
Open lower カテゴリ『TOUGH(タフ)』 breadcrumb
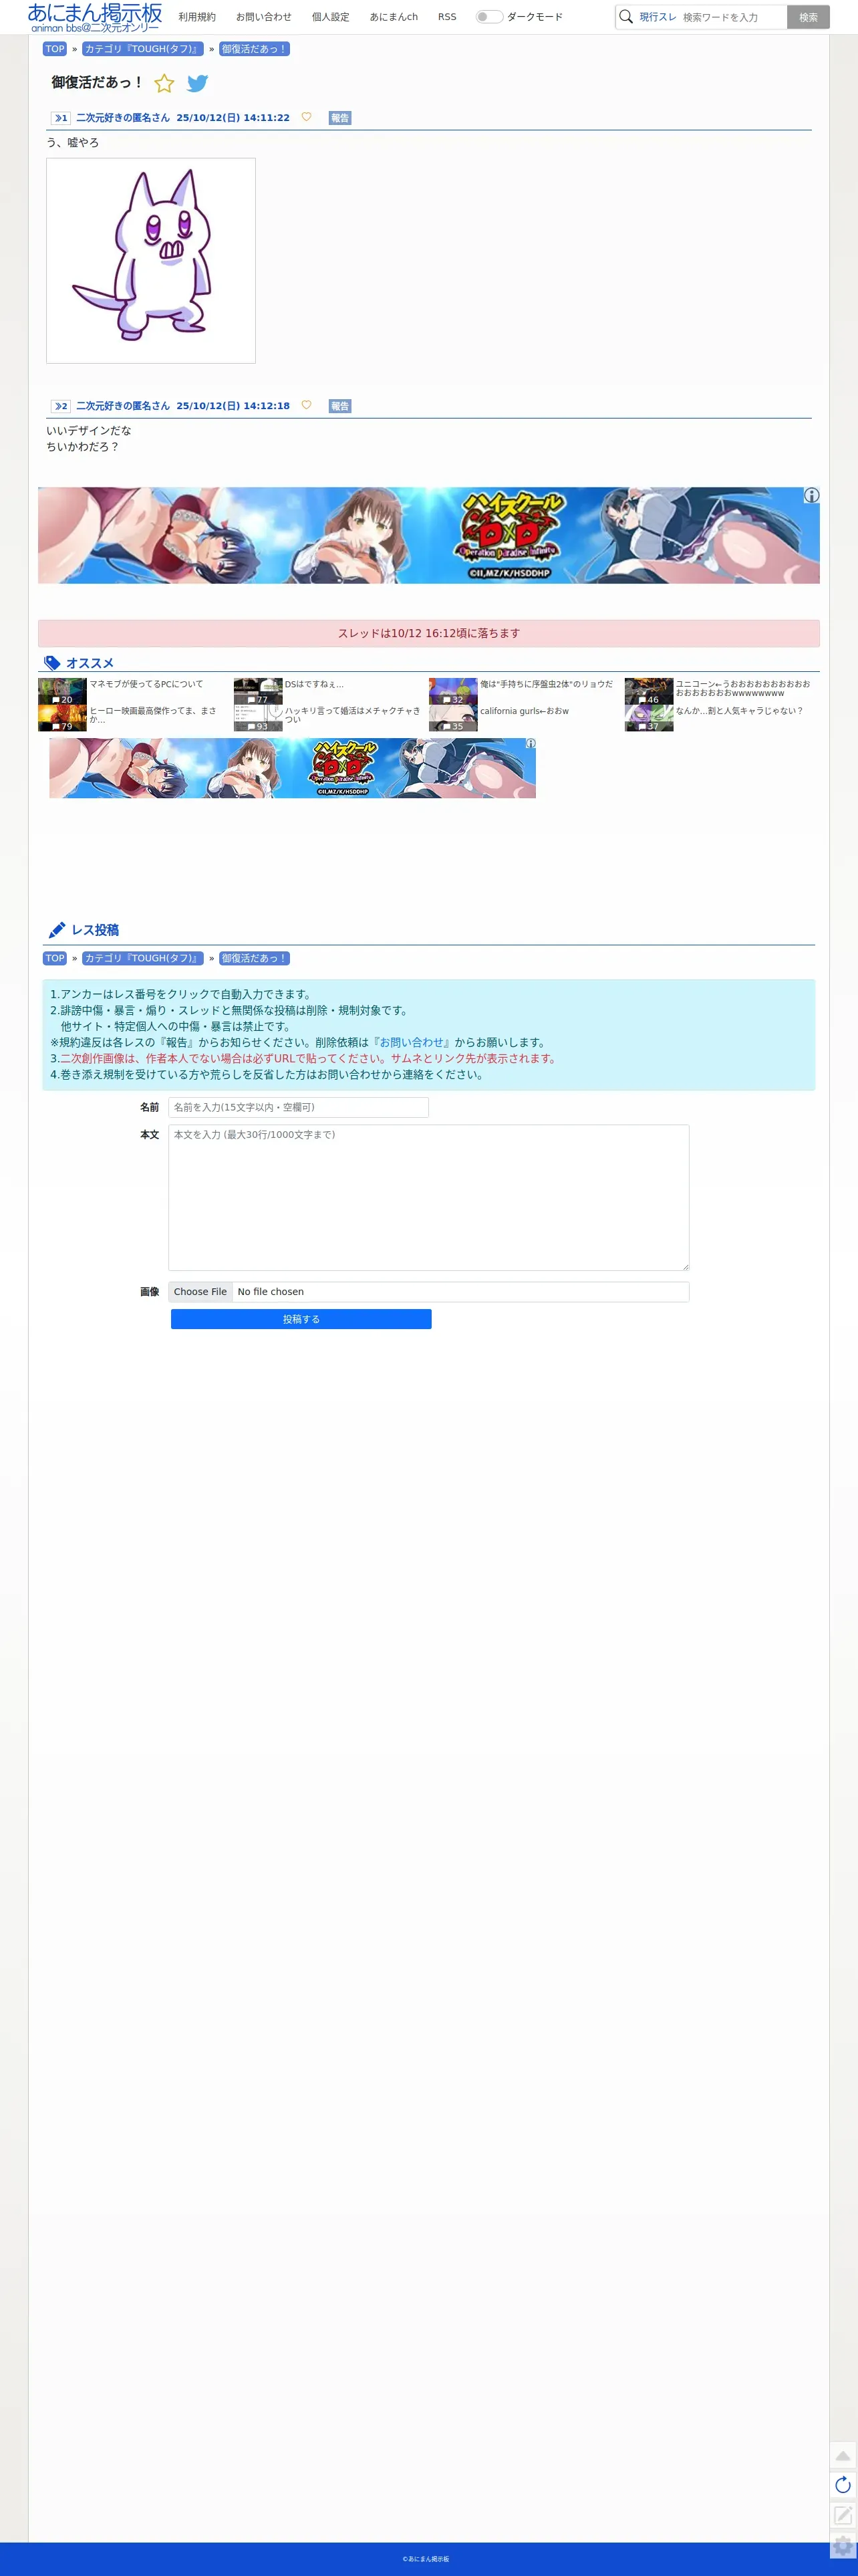[142, 958]
